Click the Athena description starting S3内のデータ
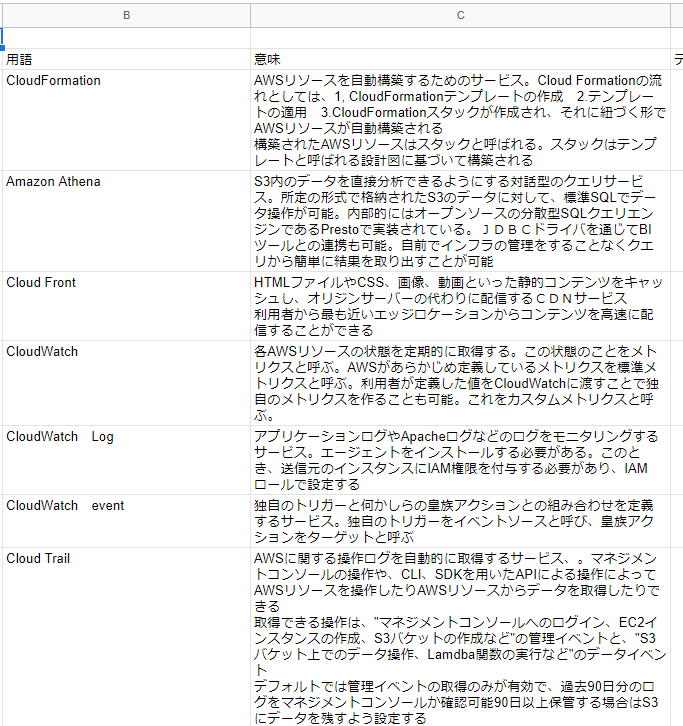Viewport: 683px width, 726px height. tap(460, 221)
